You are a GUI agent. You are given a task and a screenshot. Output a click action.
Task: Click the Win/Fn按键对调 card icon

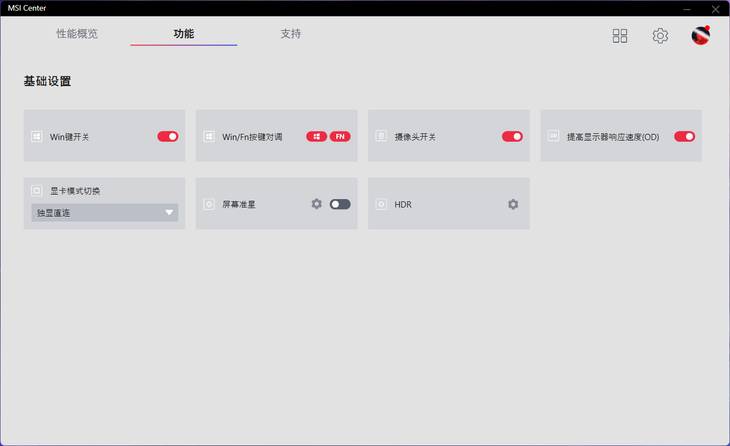click(209, 136)
